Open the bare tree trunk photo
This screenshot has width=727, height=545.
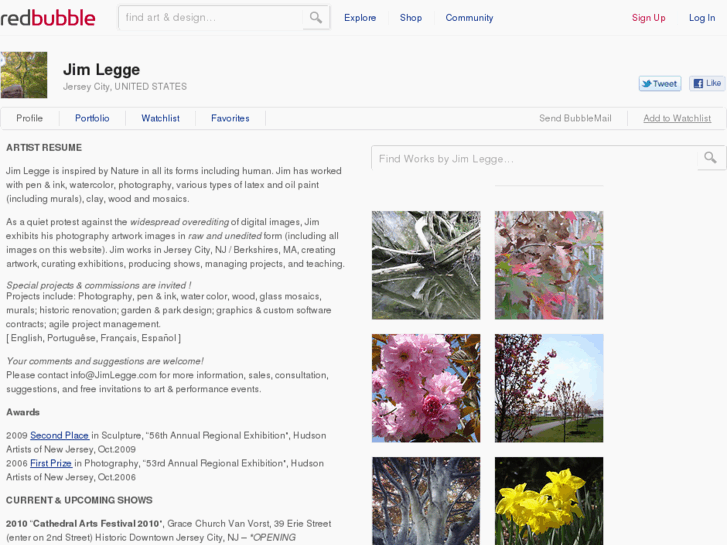(x=426, y=501)
